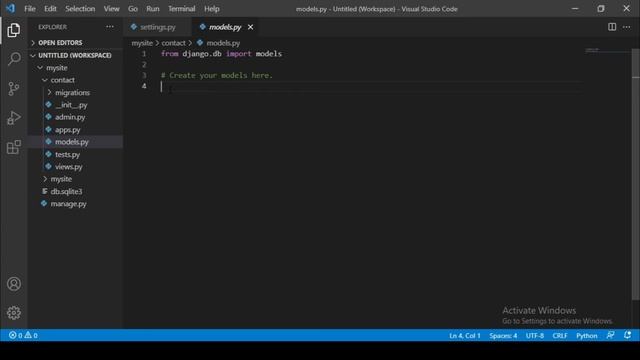
Task: Click line number 2 in the gutter
Action: point(144,64)
